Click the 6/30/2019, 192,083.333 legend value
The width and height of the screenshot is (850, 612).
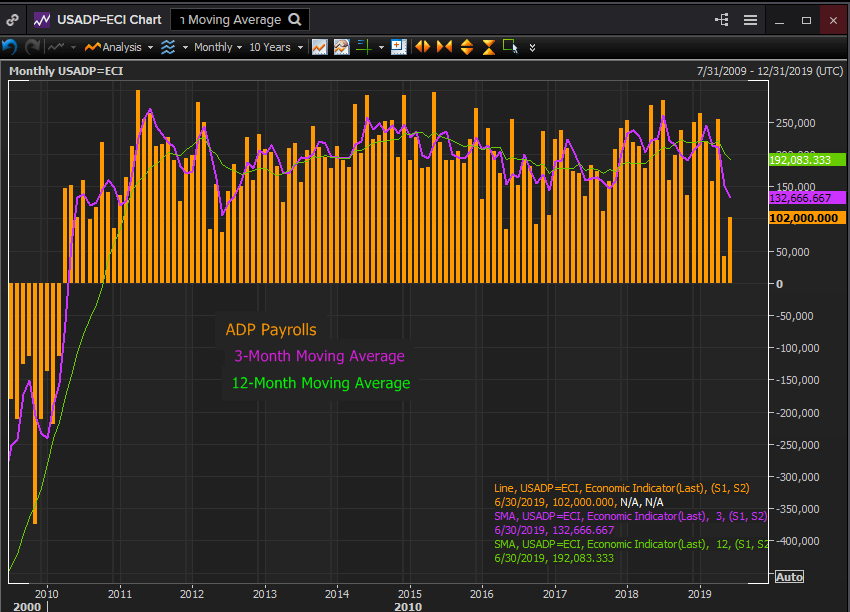(553, 558)
